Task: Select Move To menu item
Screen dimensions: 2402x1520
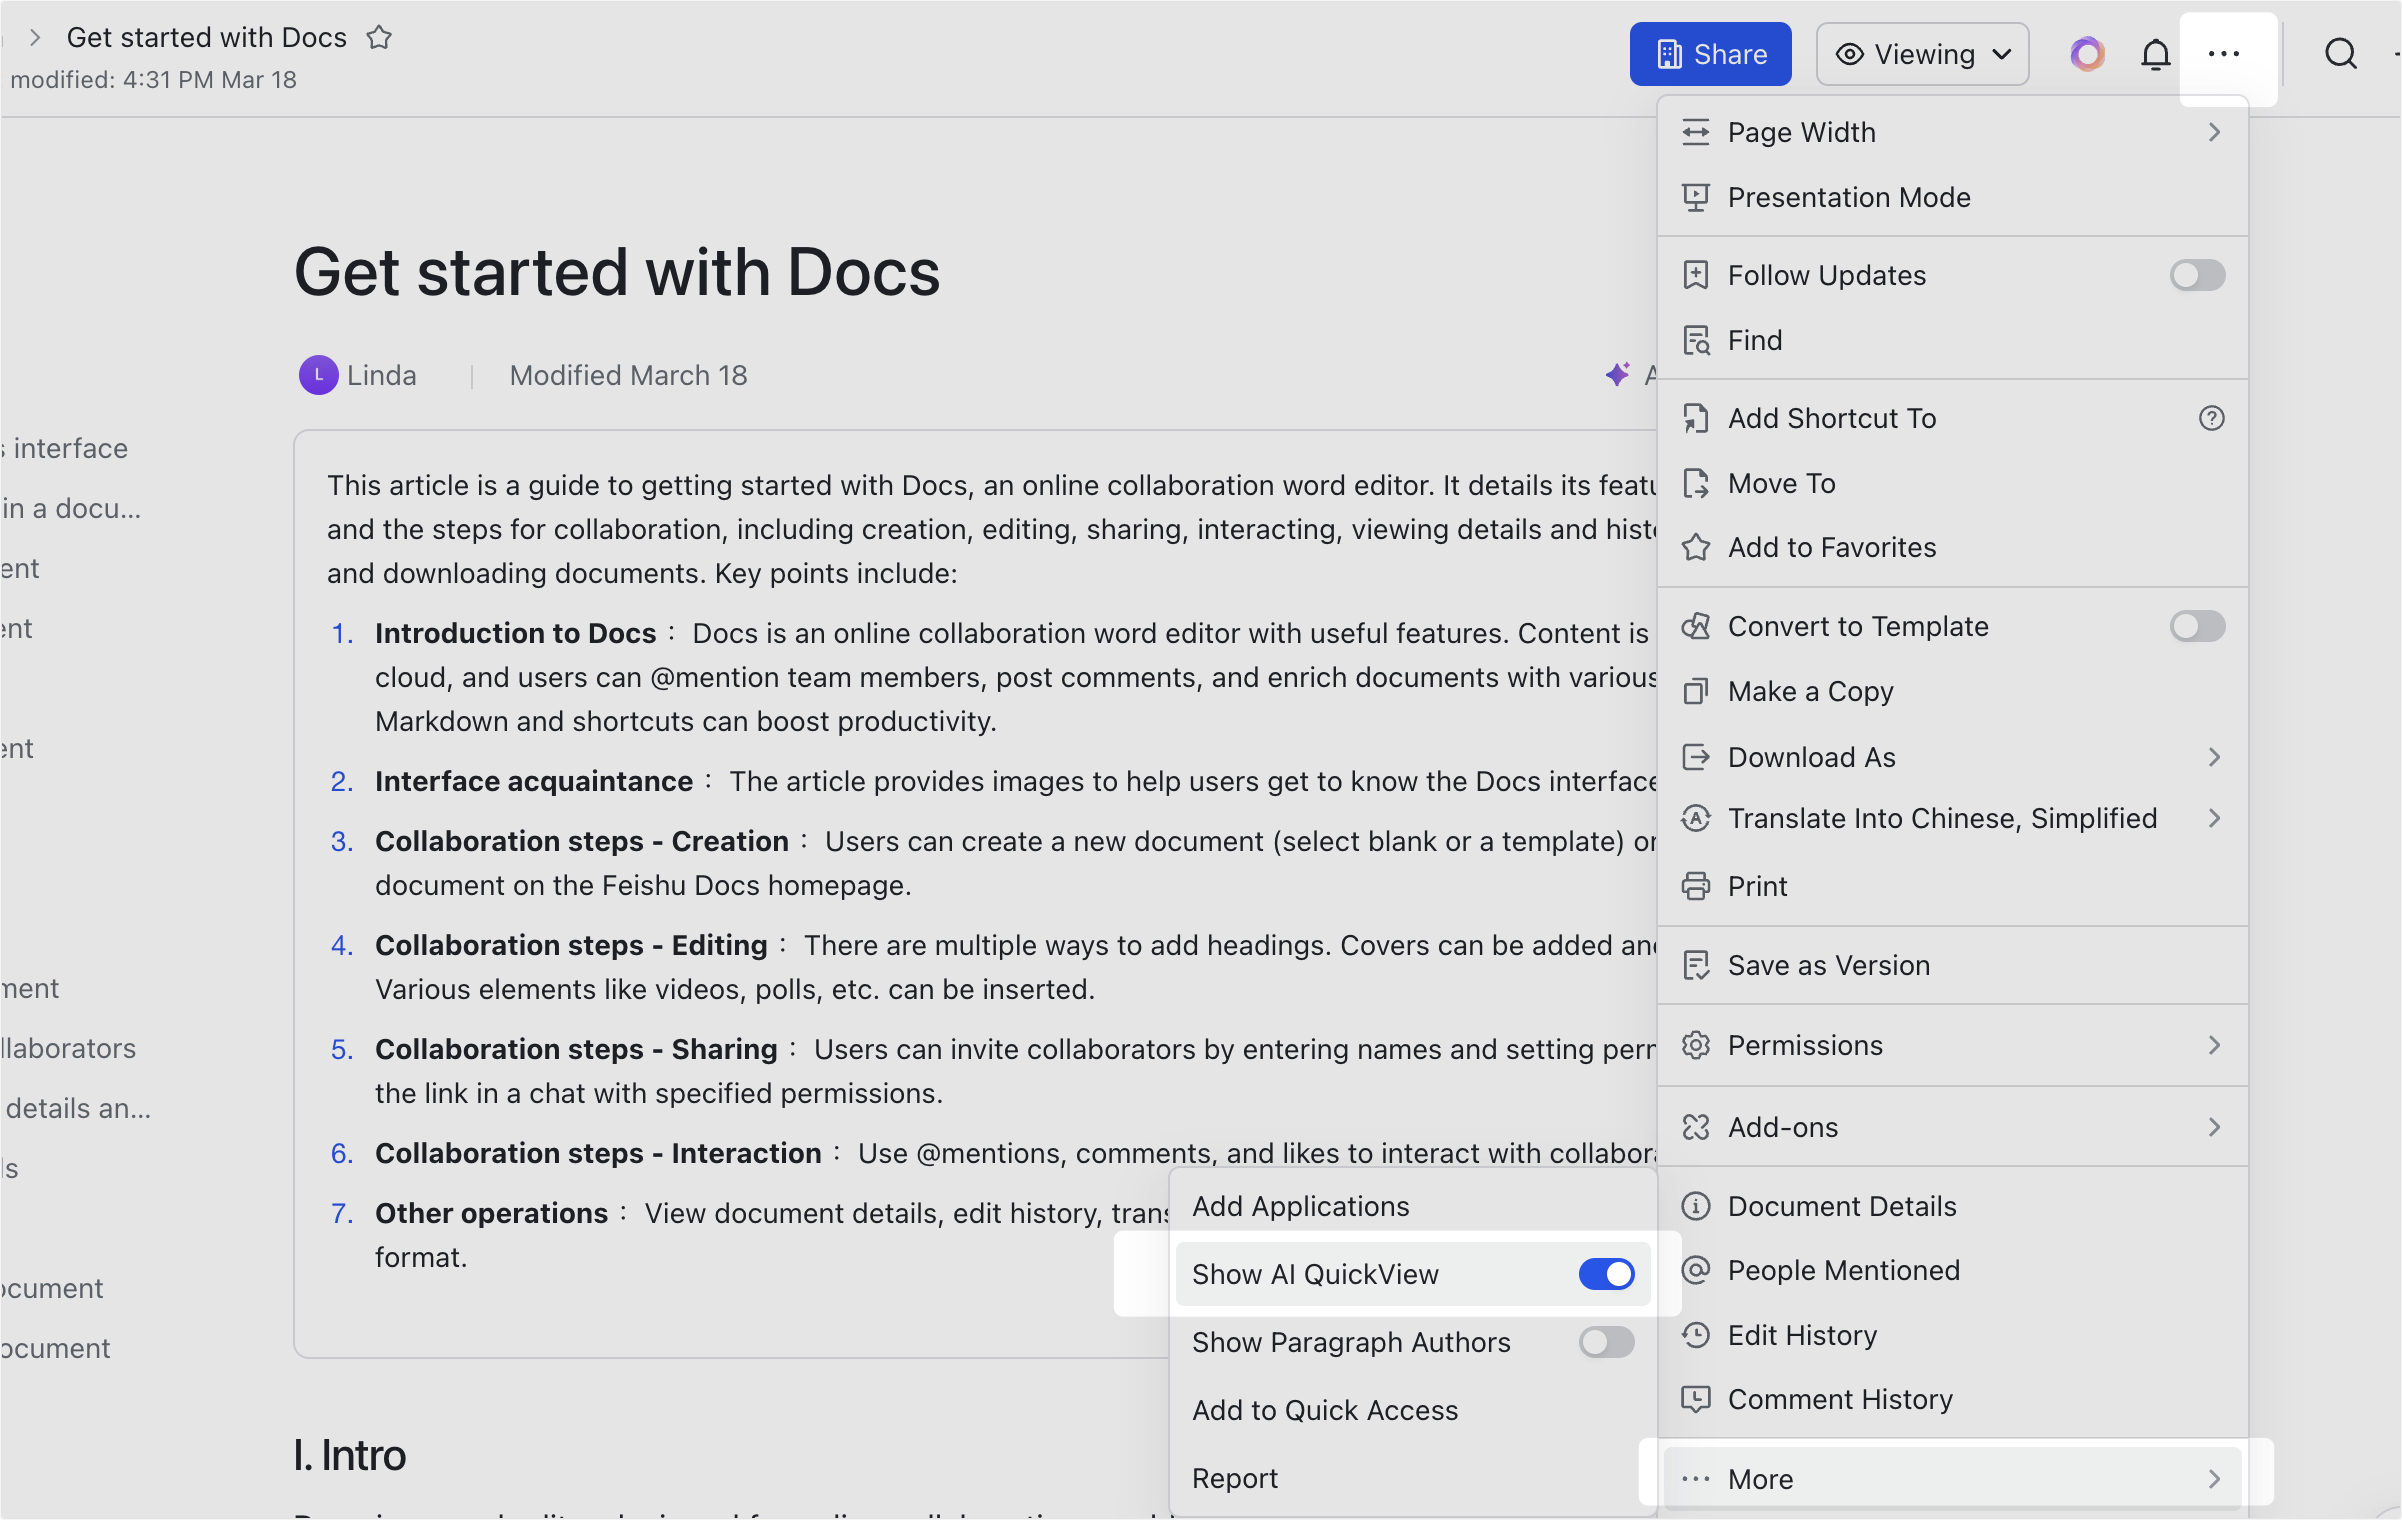Action: tap(1952, 483)
